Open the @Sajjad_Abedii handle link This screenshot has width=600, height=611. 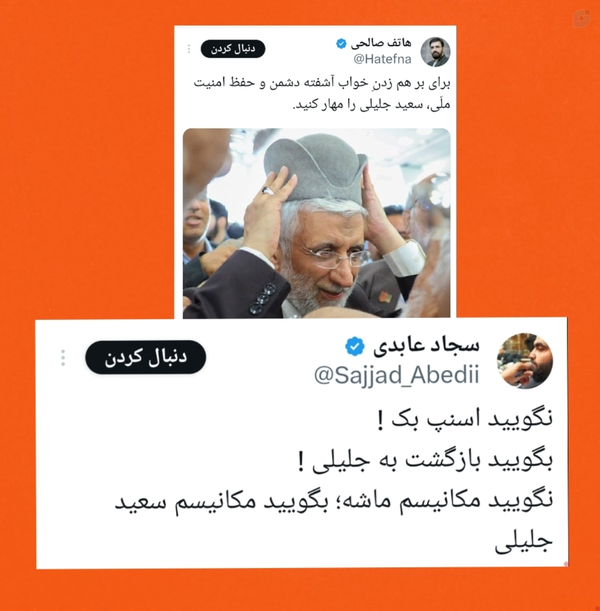point(396,375)
